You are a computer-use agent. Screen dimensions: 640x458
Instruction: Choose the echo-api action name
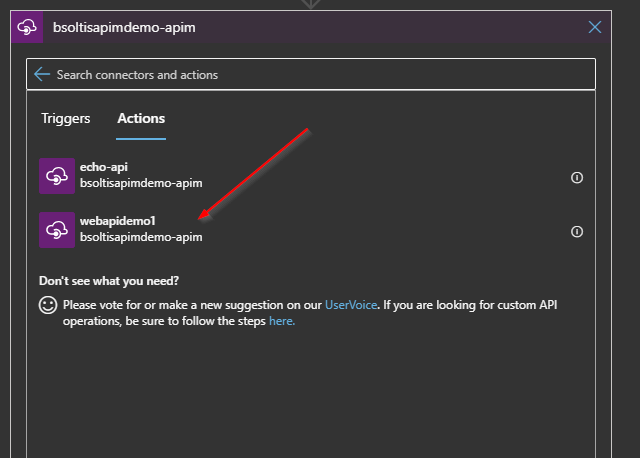click(x=104, y=169)
